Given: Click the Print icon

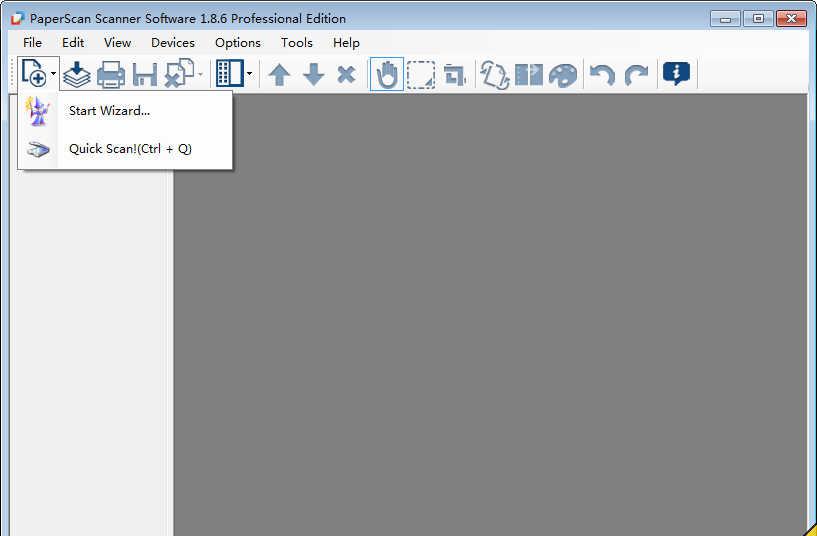Looking at the screenshot, I should coord(111,74).
